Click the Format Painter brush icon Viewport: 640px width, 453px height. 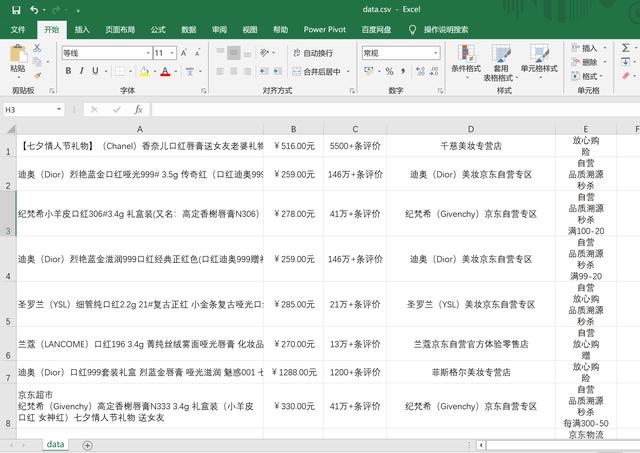37,76
